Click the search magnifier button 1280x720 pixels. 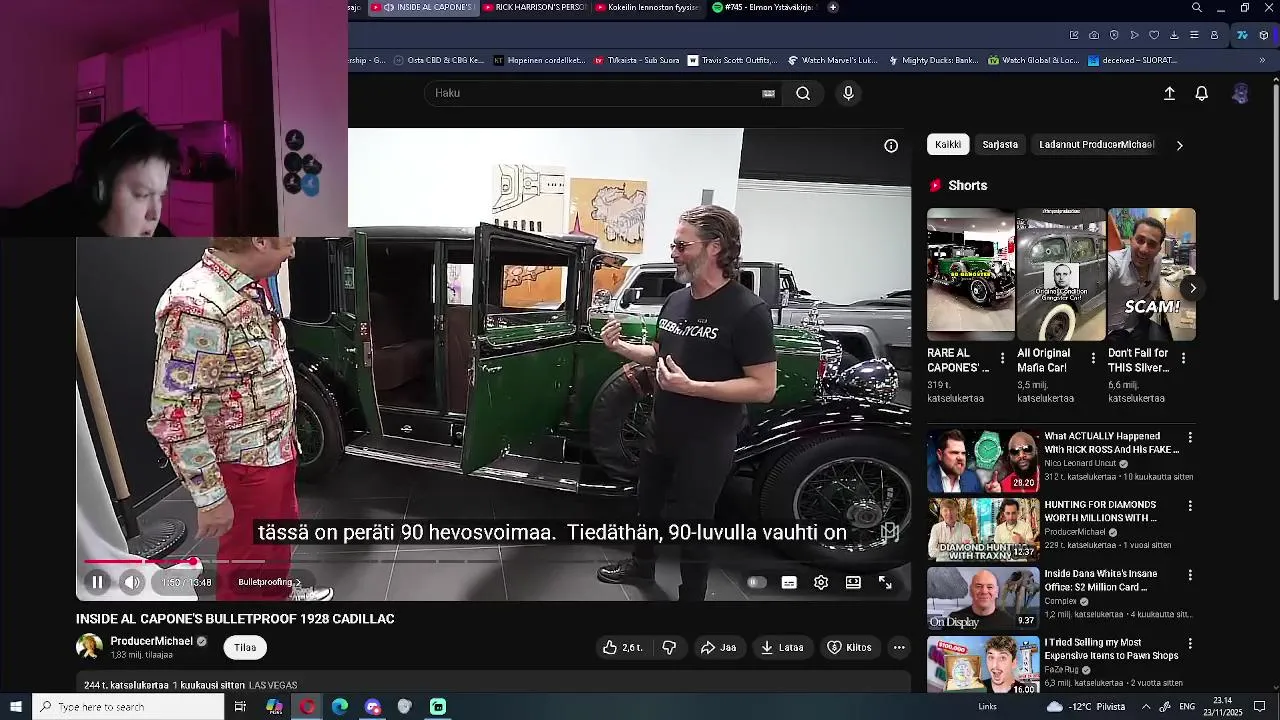[803, 93]
